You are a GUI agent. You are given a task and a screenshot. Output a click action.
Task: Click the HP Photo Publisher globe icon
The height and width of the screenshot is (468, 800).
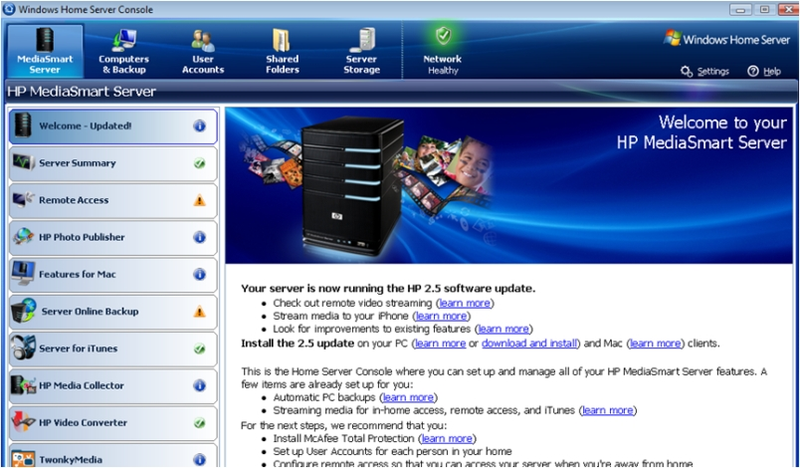pos(23,237)
